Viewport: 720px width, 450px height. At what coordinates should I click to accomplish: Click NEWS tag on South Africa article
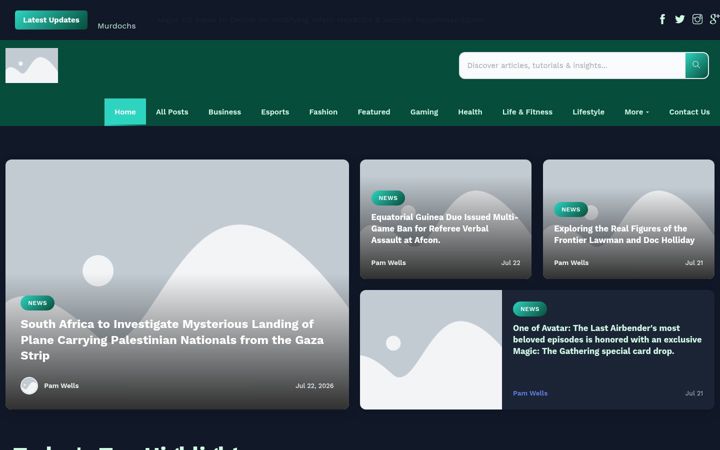pyautogui.click(x=37, y=303)
